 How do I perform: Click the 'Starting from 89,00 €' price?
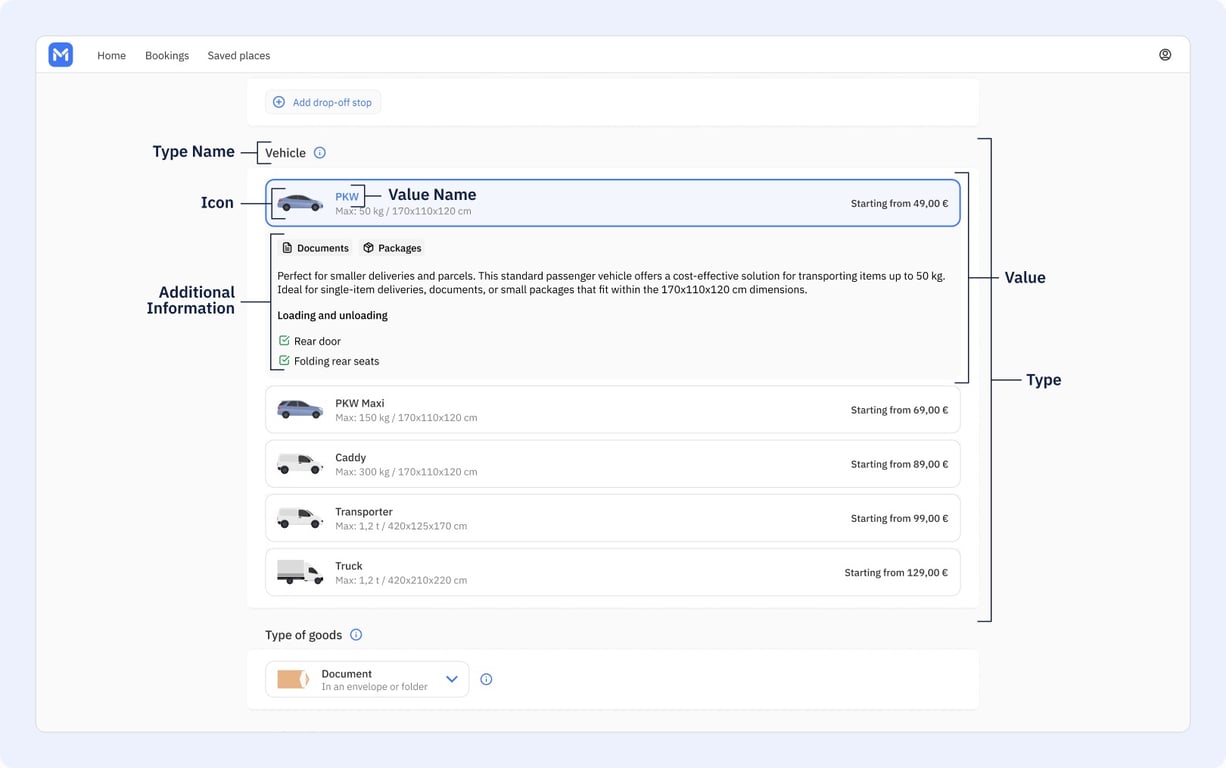[899, 464]
